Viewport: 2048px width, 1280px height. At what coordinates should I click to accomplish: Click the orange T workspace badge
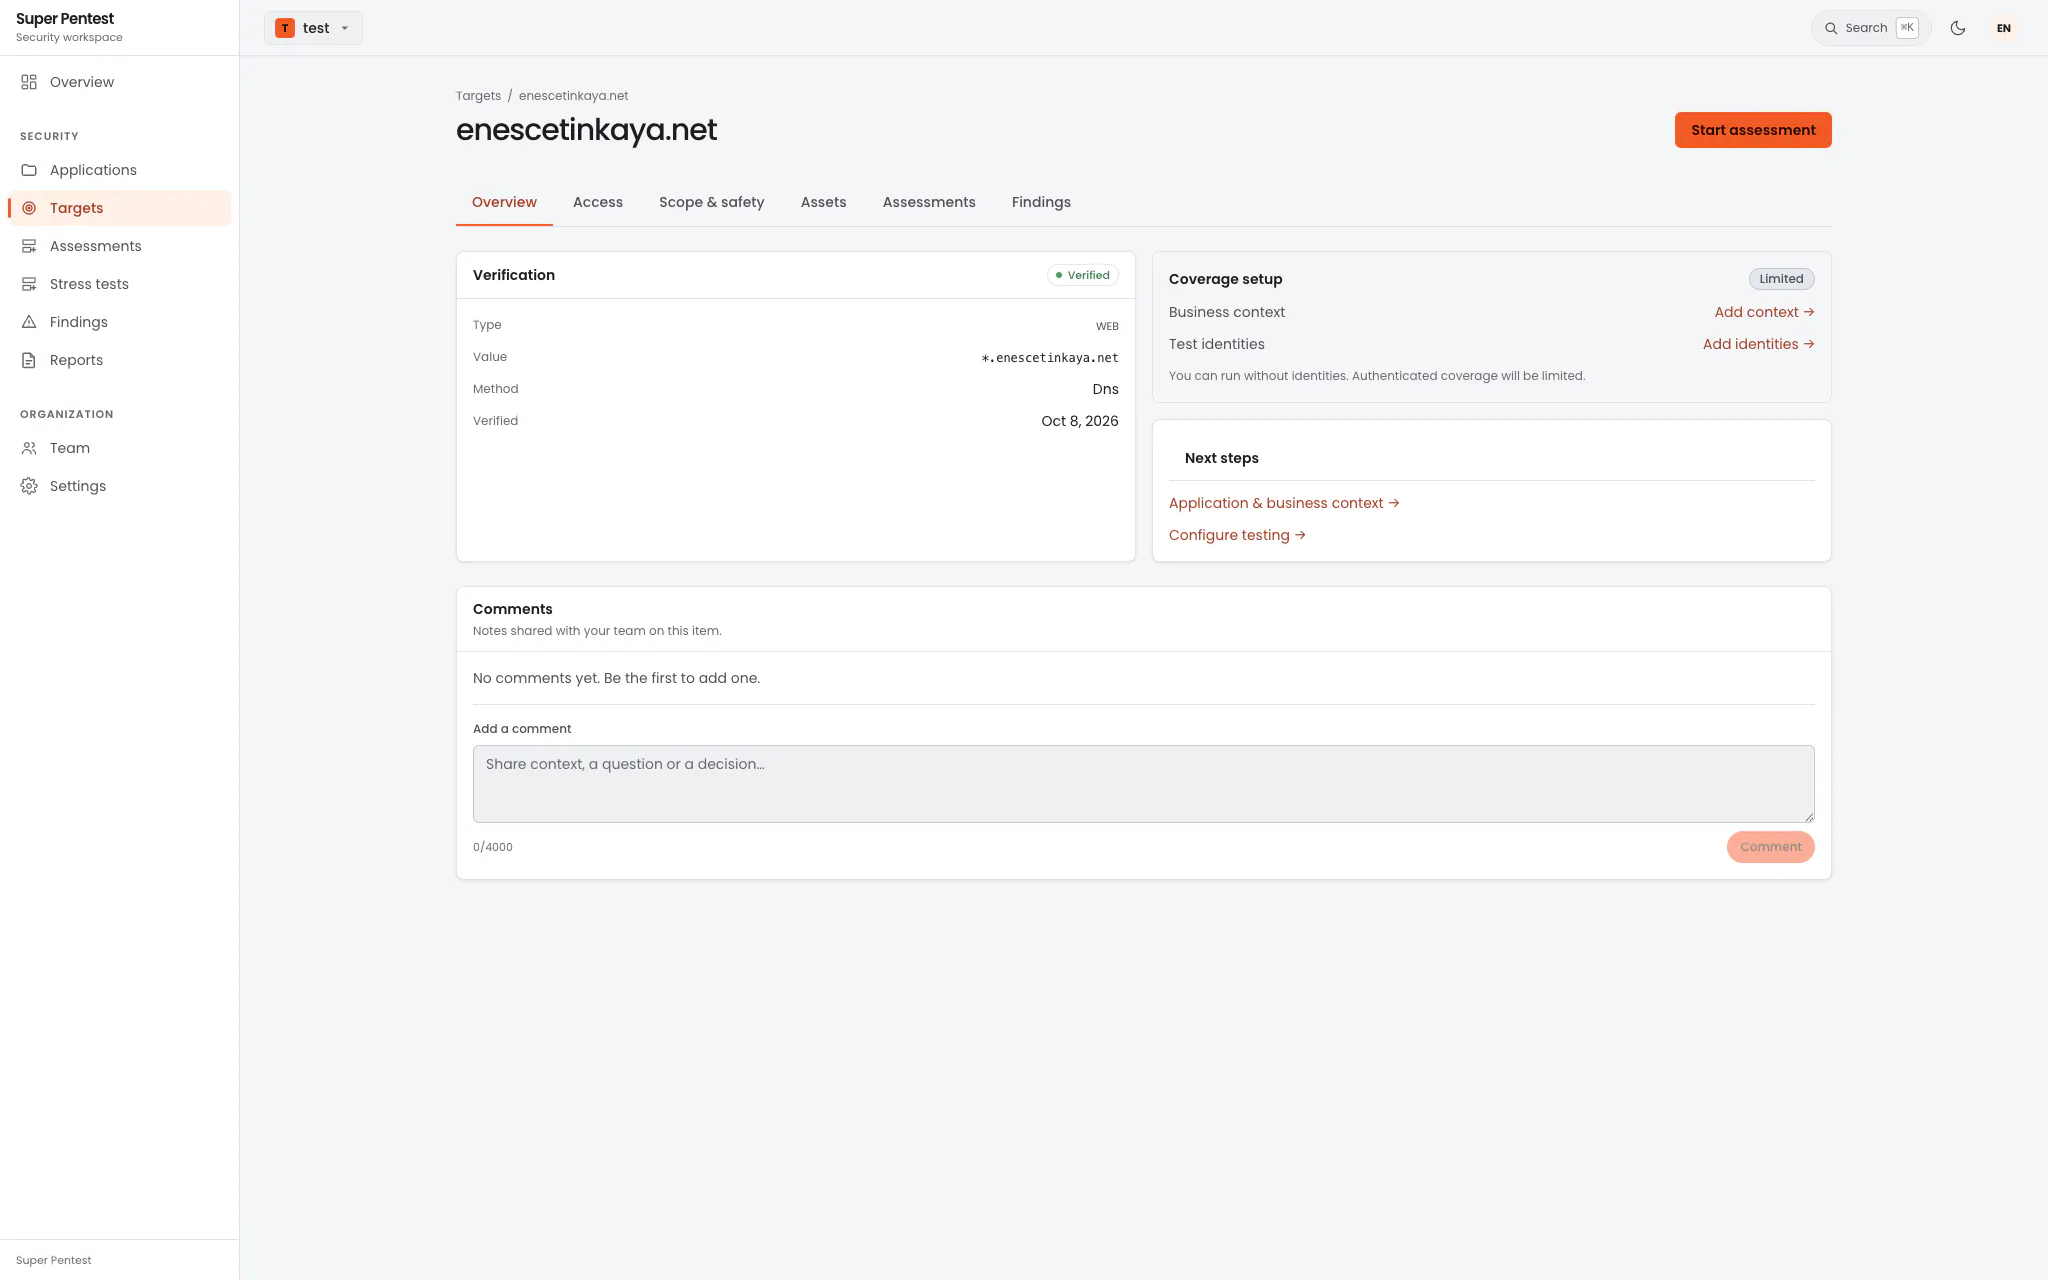(x=285, y=28)
